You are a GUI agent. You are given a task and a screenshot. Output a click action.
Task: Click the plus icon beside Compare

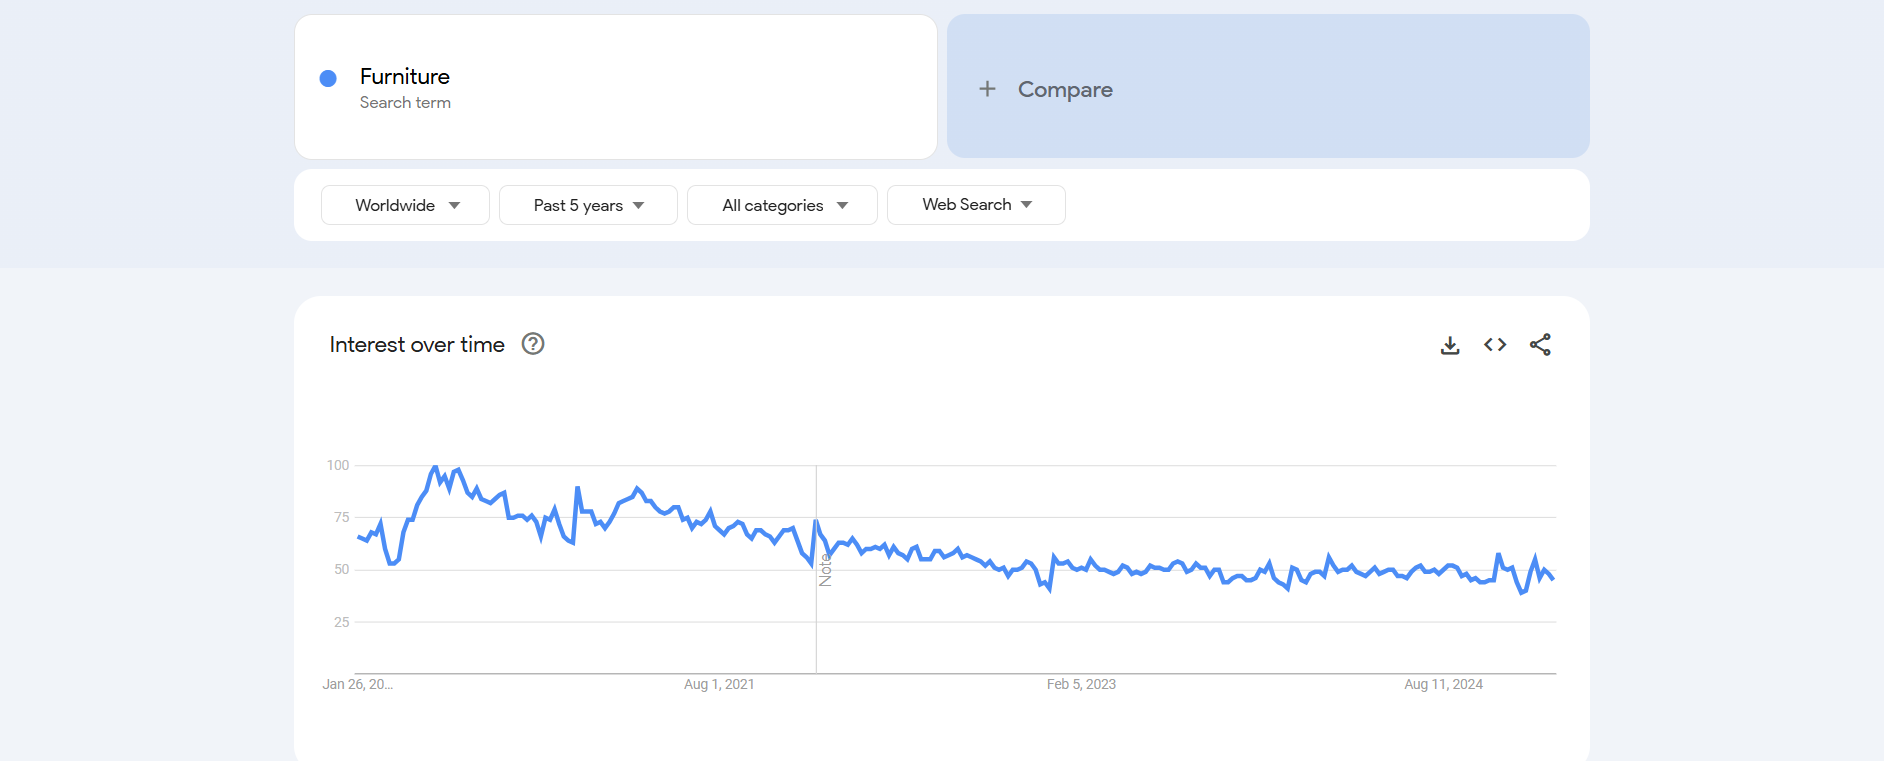(x=987, y=89)
